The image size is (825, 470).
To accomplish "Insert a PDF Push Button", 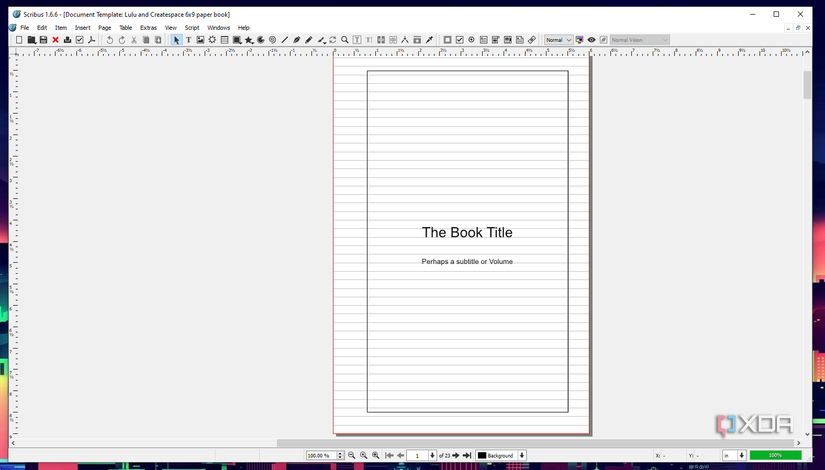I will coord(447,40).
